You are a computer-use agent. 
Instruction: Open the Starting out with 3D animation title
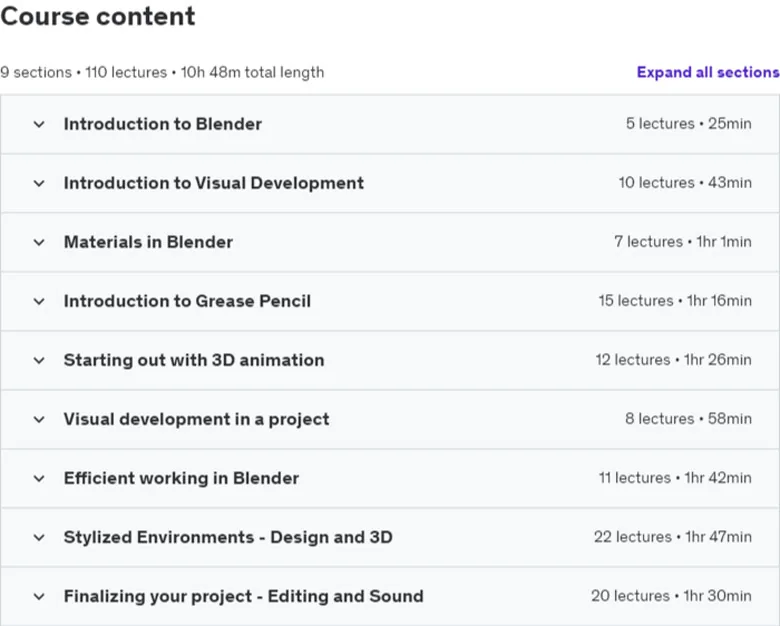(194, 360)
